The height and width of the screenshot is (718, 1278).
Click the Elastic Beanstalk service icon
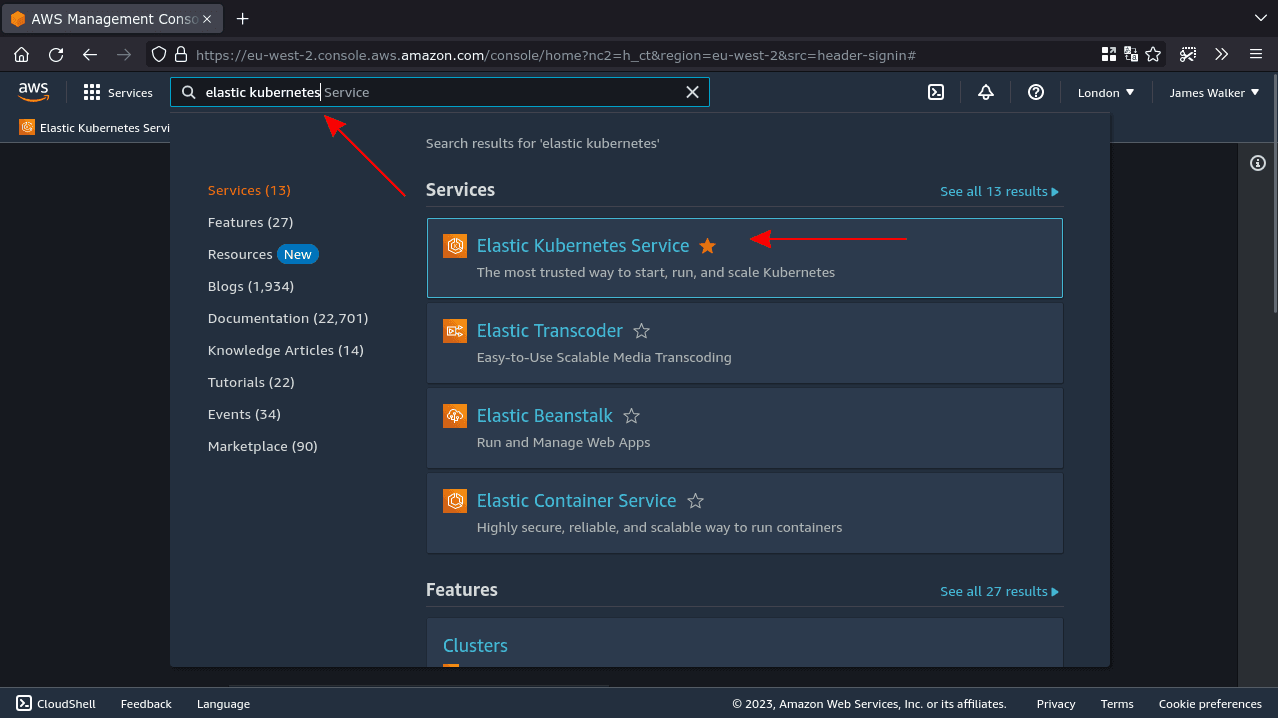click(x=455, y=416)
